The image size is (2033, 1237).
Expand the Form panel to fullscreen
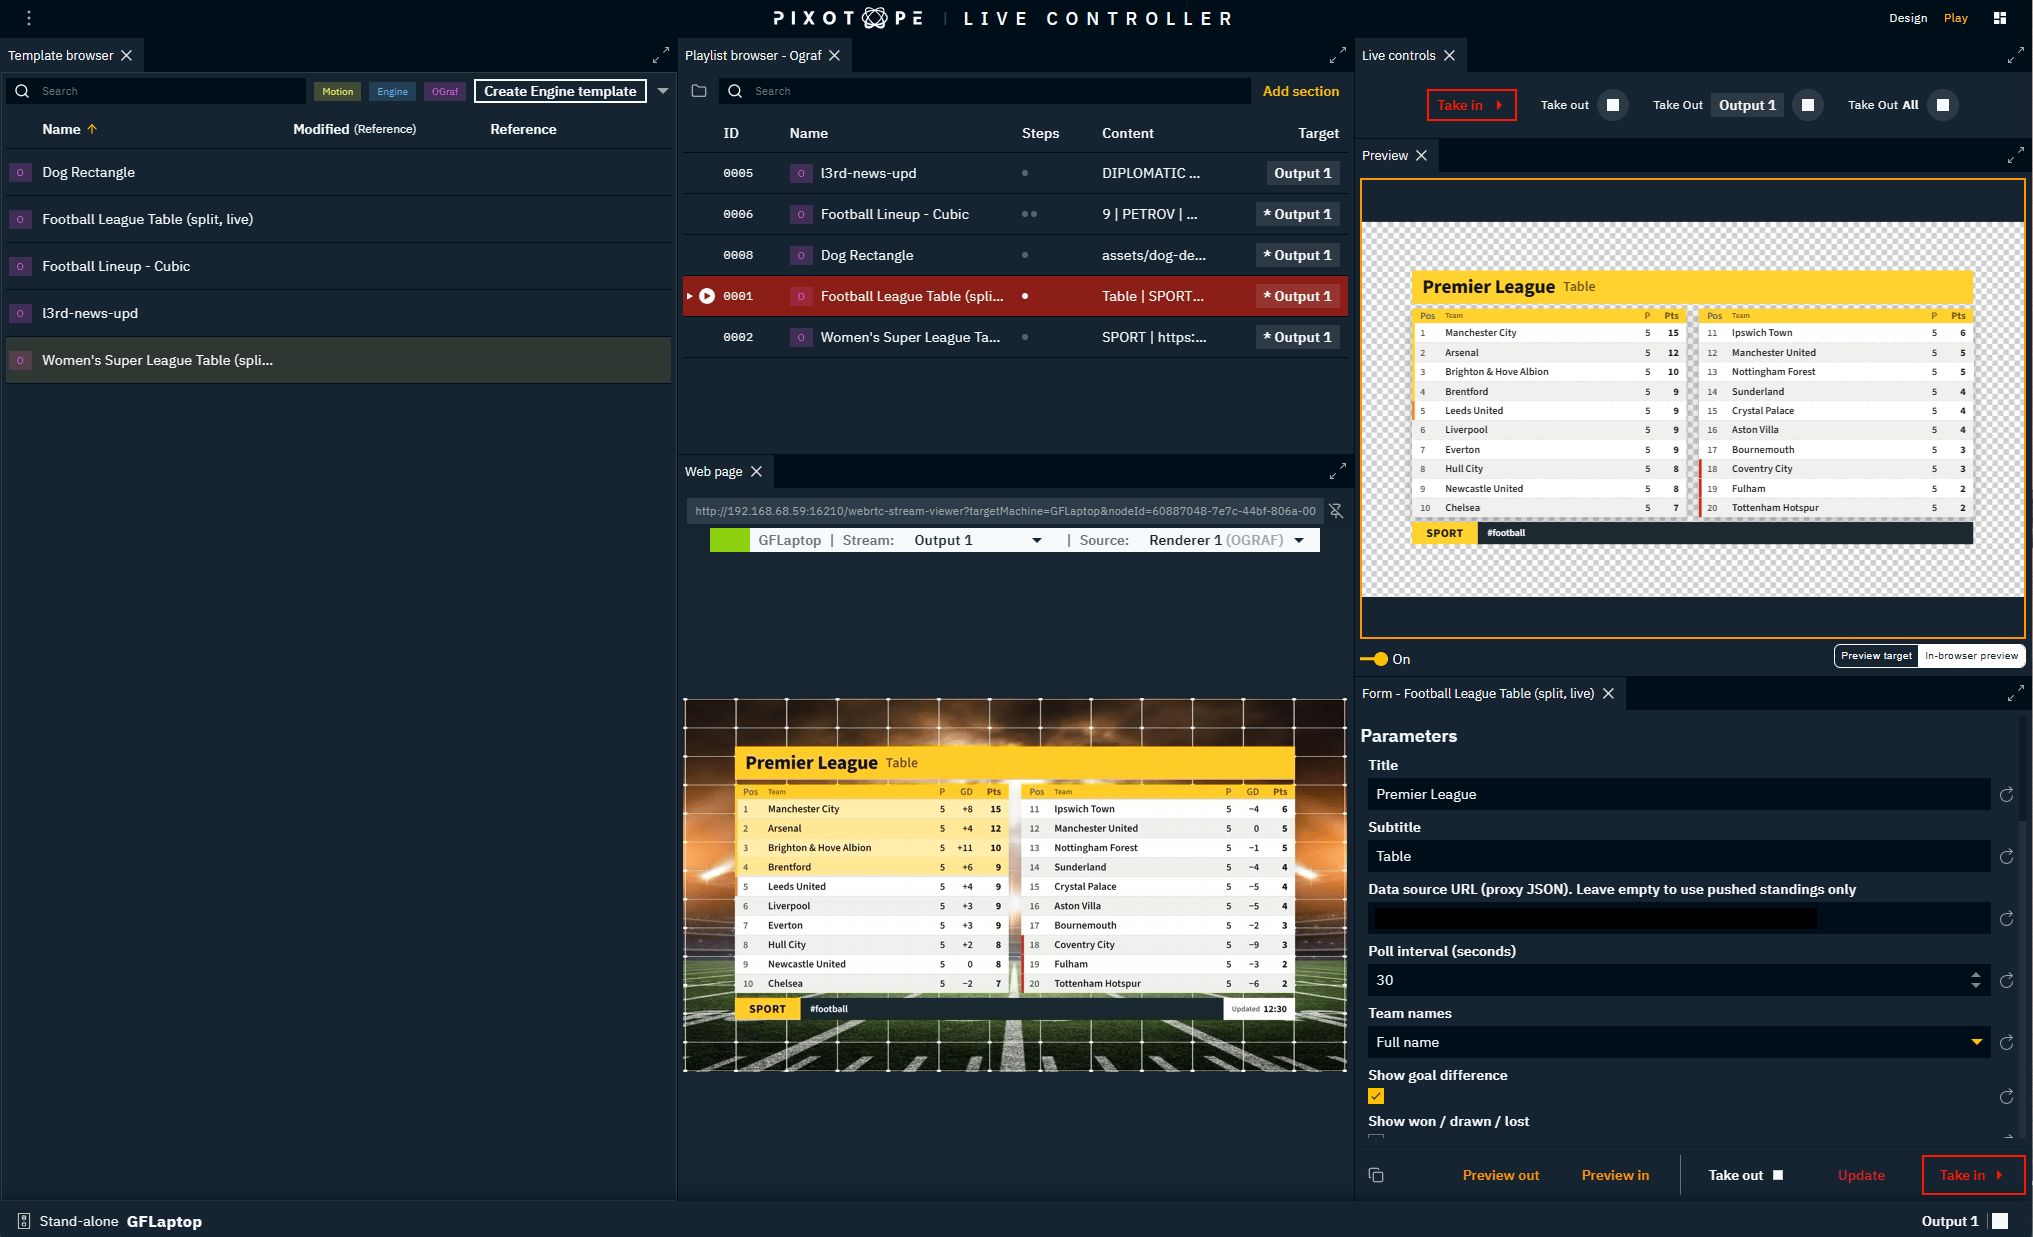coord(2015,693)
